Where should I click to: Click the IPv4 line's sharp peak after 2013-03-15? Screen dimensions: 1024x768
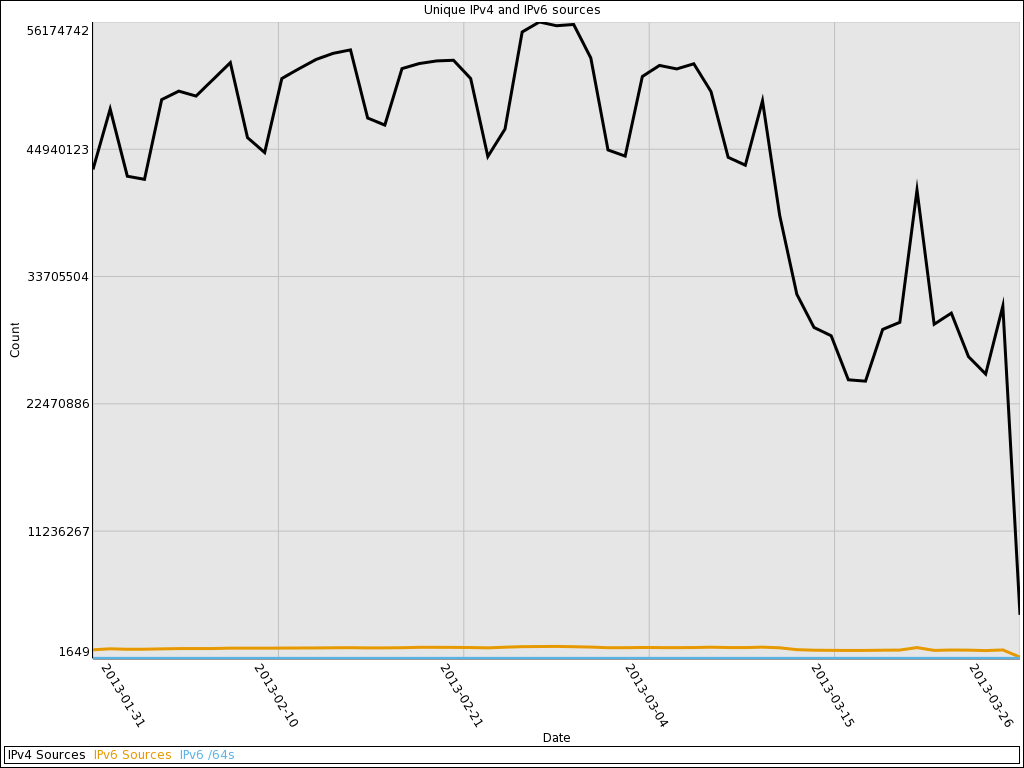(916, 190)
